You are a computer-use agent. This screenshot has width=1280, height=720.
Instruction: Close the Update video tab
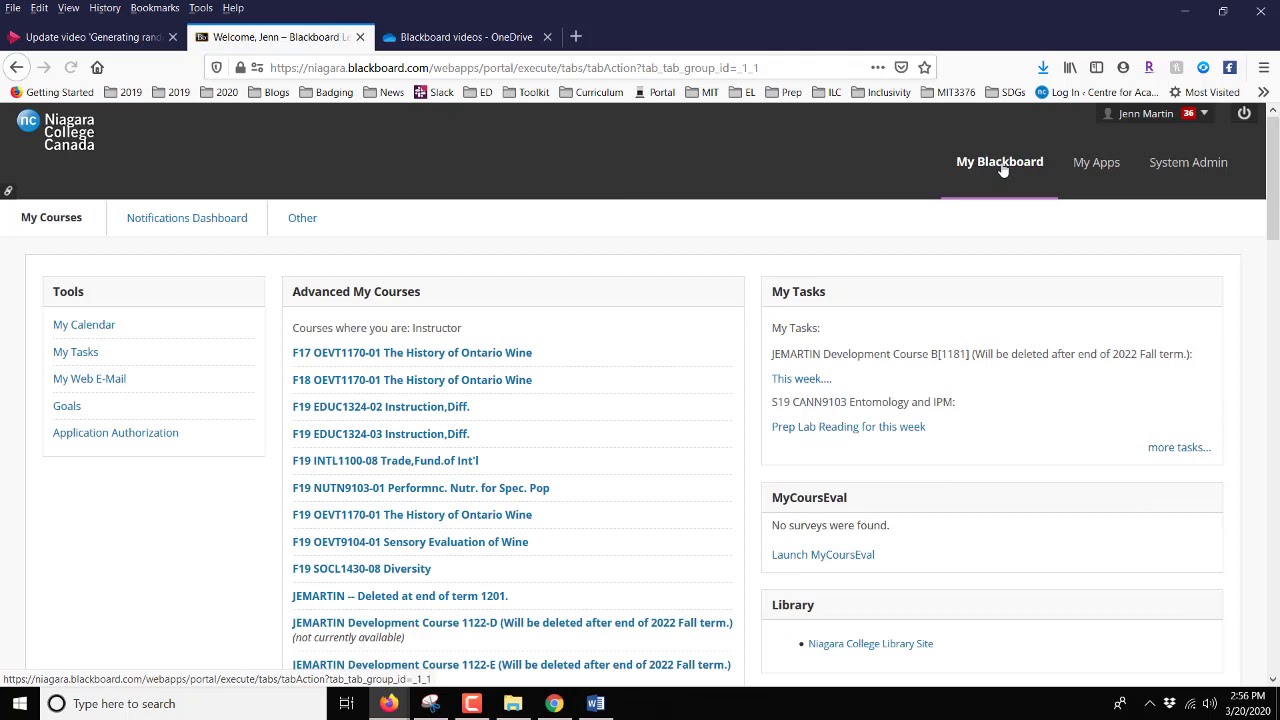click(172, 37)
